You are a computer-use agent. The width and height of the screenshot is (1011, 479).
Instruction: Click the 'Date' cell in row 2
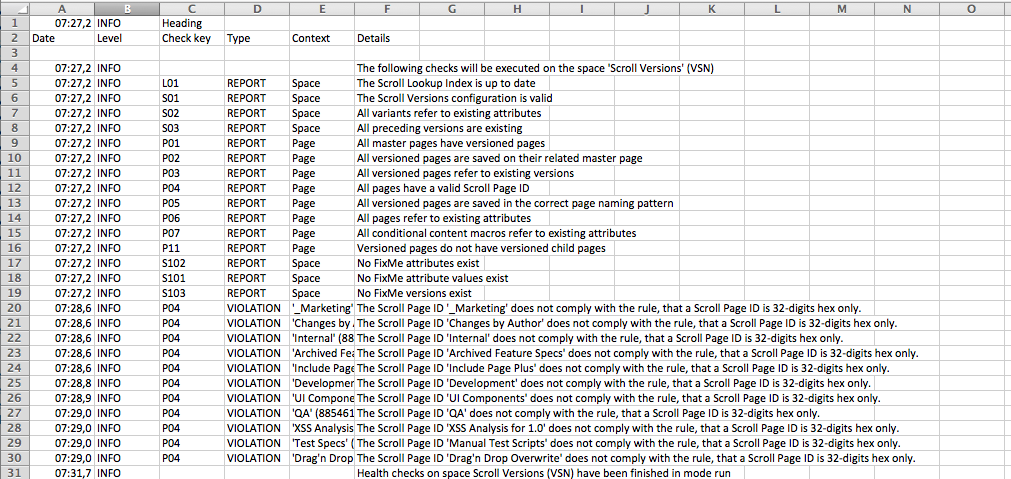click(x=62, y=38)
